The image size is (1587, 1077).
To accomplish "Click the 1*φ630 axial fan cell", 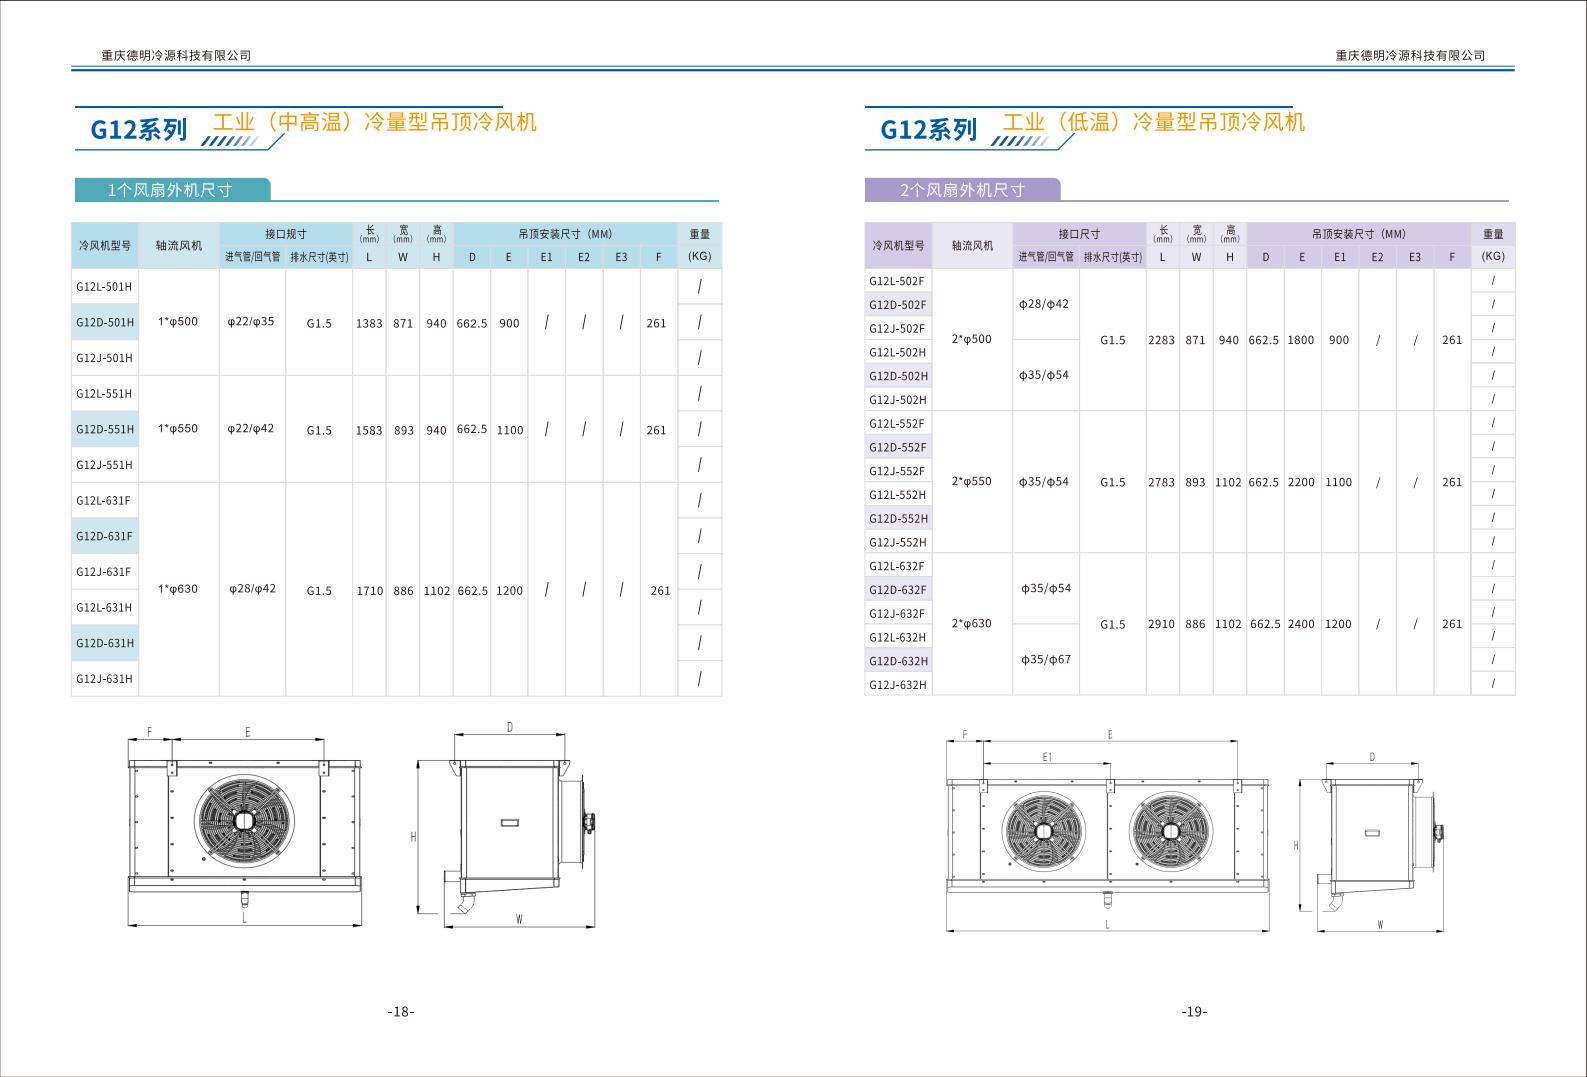I will 178,589.
